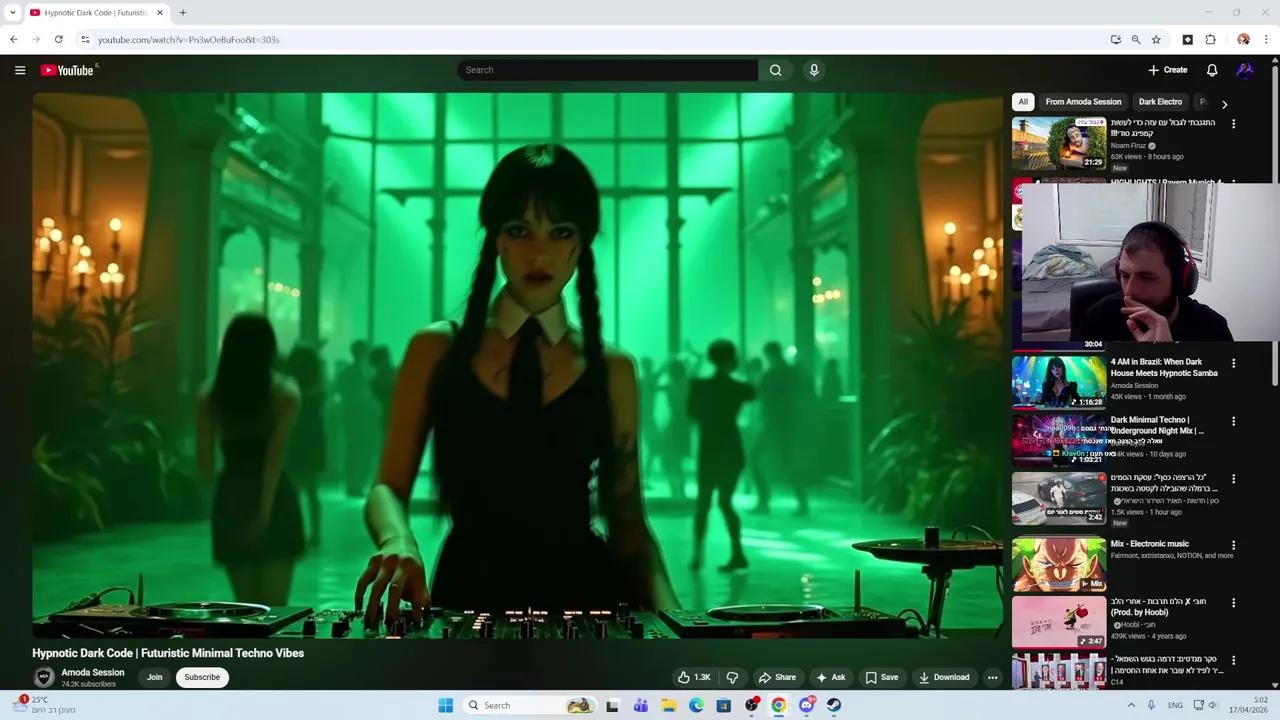Open the notifications bell
Image resolution: width=1280 pixels, height=720 pixels.
pyautogui.click(x=1212, y=70)
